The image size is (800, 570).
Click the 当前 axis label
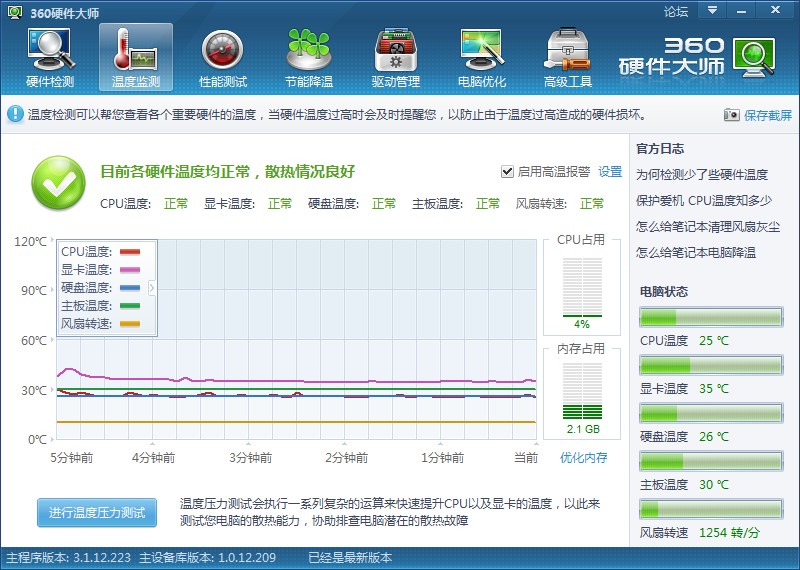526,457
